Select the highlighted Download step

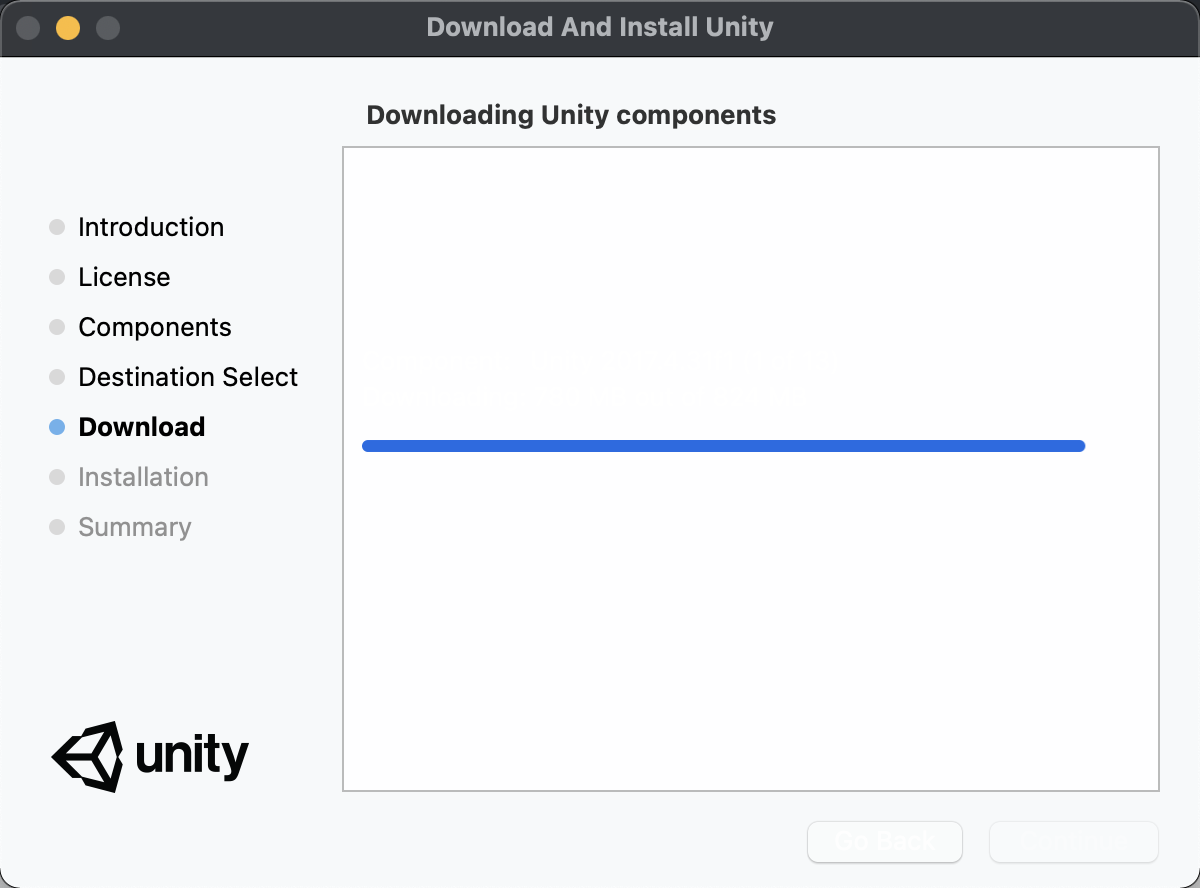coord(141,427)
